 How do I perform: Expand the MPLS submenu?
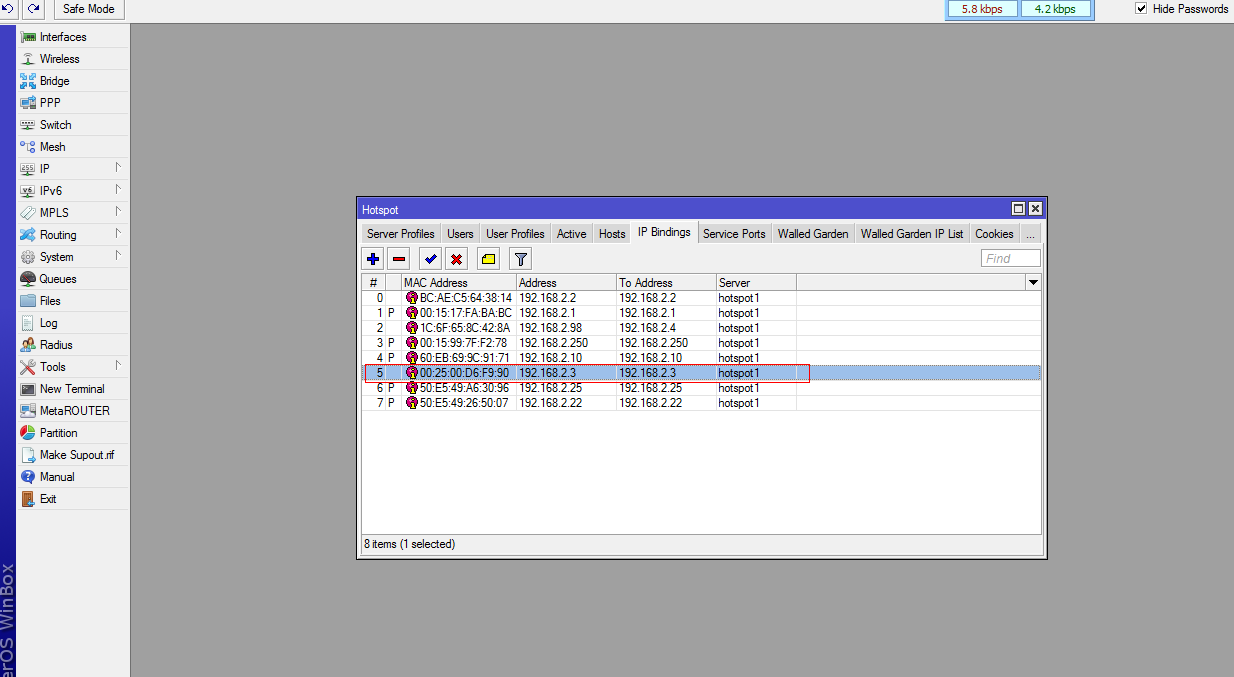pos(117,212)
